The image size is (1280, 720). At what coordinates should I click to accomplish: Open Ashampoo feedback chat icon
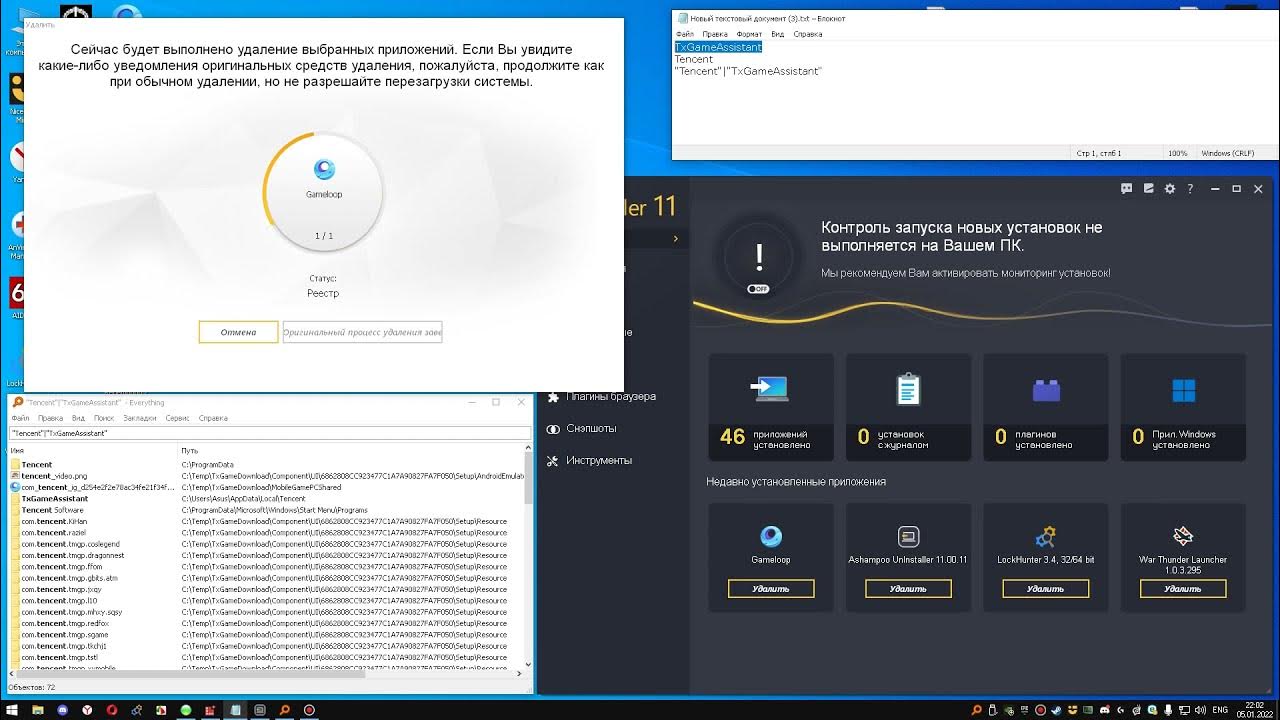point(1127,188)
